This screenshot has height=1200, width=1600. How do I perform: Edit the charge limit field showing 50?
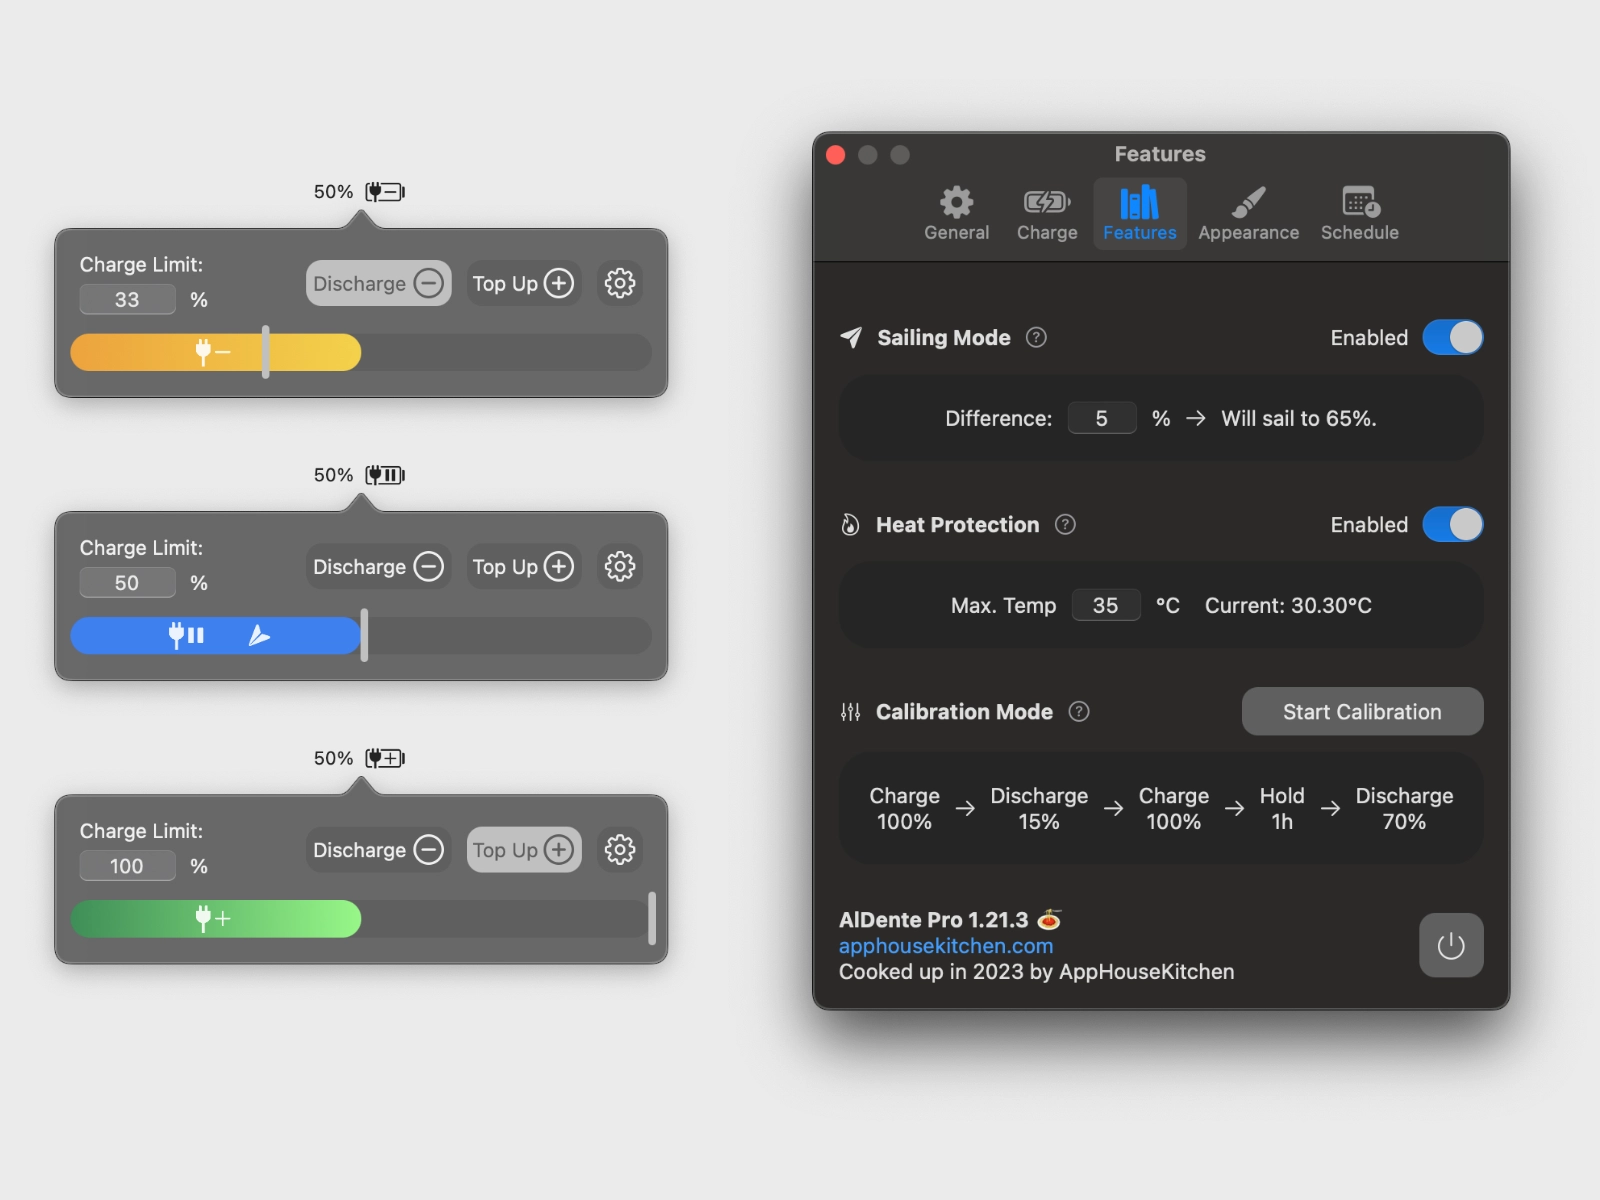click(x=127, y=583)
